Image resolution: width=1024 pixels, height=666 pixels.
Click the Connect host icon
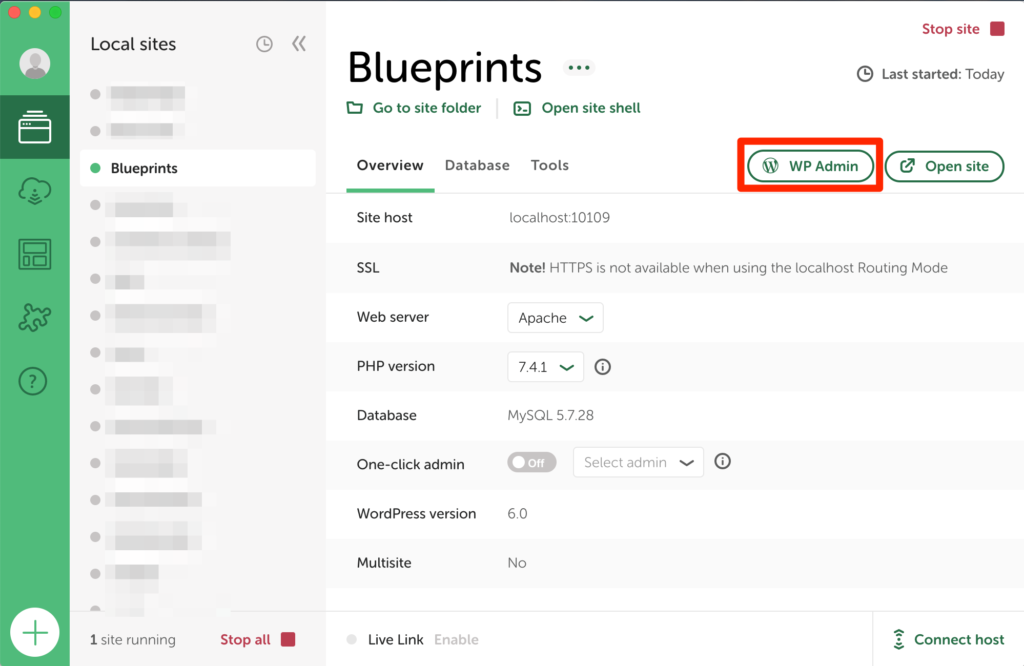[x=899, y=639]
